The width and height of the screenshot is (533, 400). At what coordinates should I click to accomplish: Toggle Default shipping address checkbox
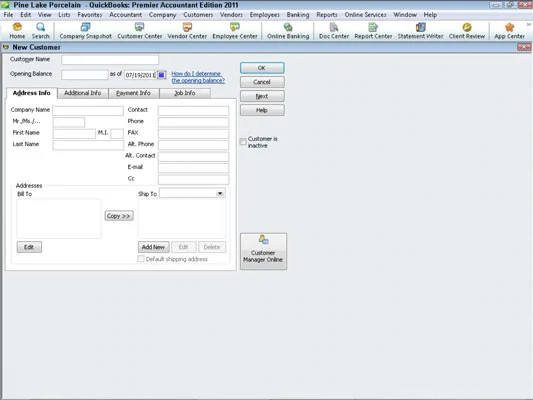(141, 259)
